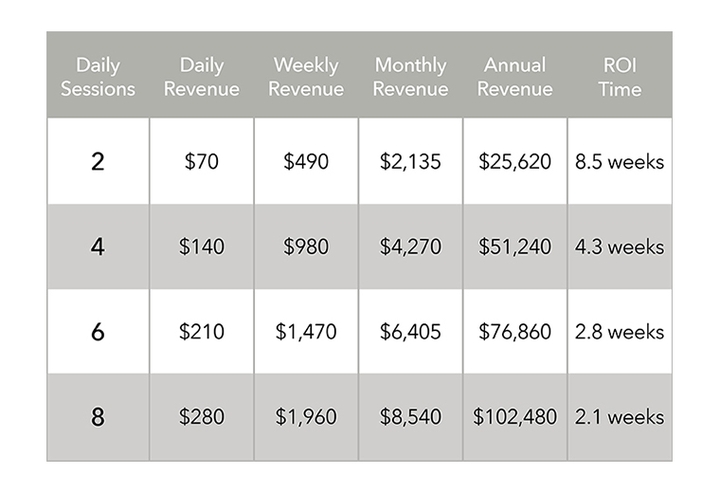Select the $70 daily revenue cell
This screenshot has width=720, height=493.
click(202, 161)
